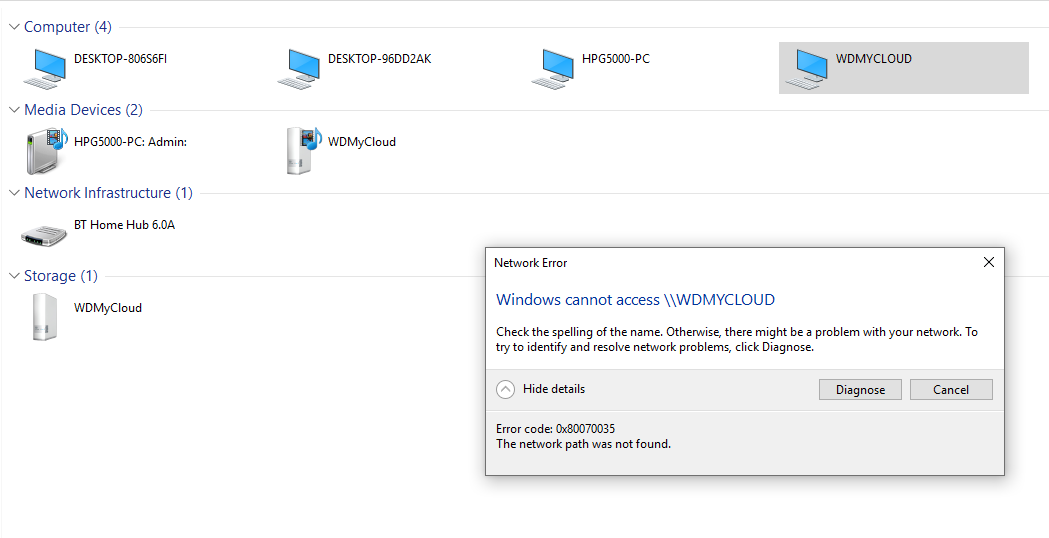
Task: Click 'Windows cannot access \\WDMYCLOUD' heading
Action: click(x=636, y=300)
